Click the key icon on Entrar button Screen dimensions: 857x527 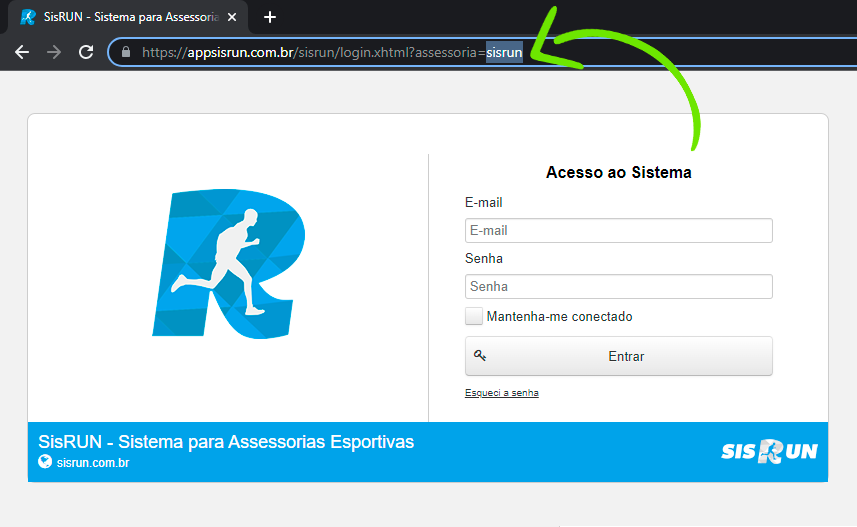pyautogui.click(x=479, y=355)
